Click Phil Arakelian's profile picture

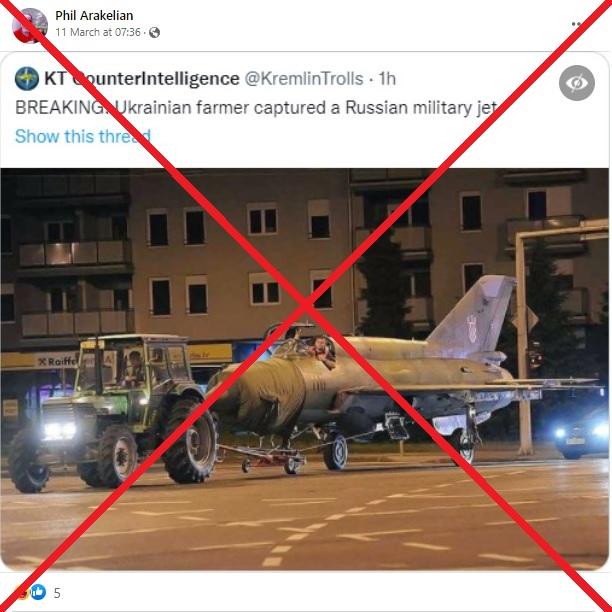pos(30,25)
